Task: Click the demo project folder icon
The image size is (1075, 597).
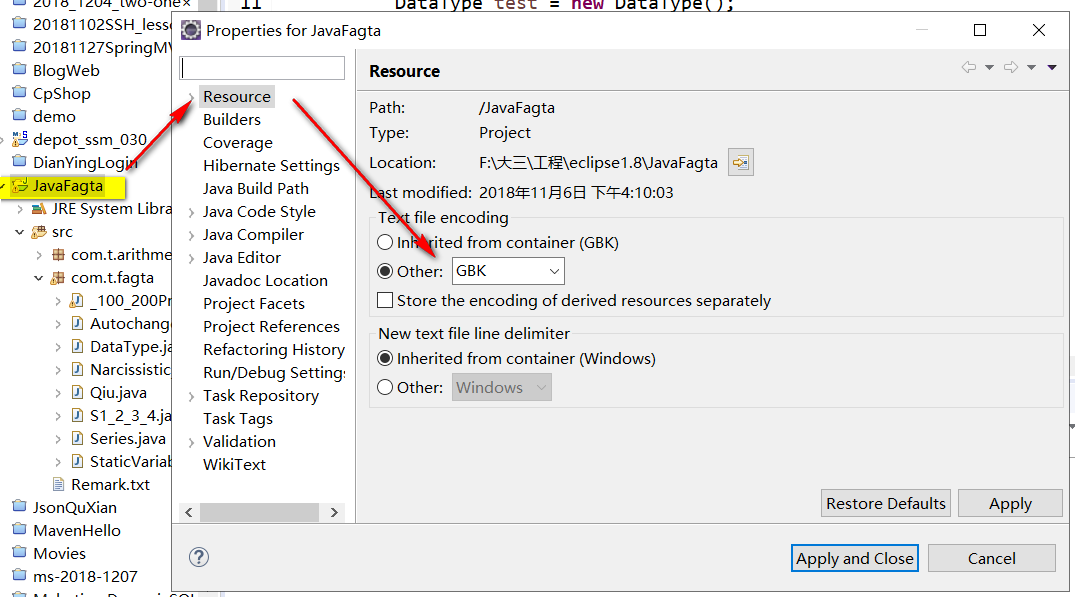Action: point(20,116)
